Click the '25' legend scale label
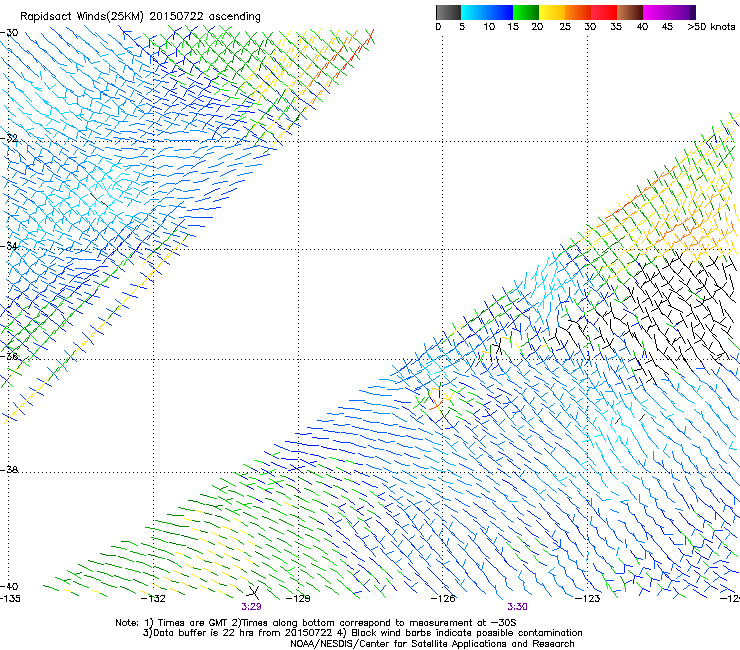The width and height of the screenshot is (740, 650). pyautogui.click(x=565, y=27)
